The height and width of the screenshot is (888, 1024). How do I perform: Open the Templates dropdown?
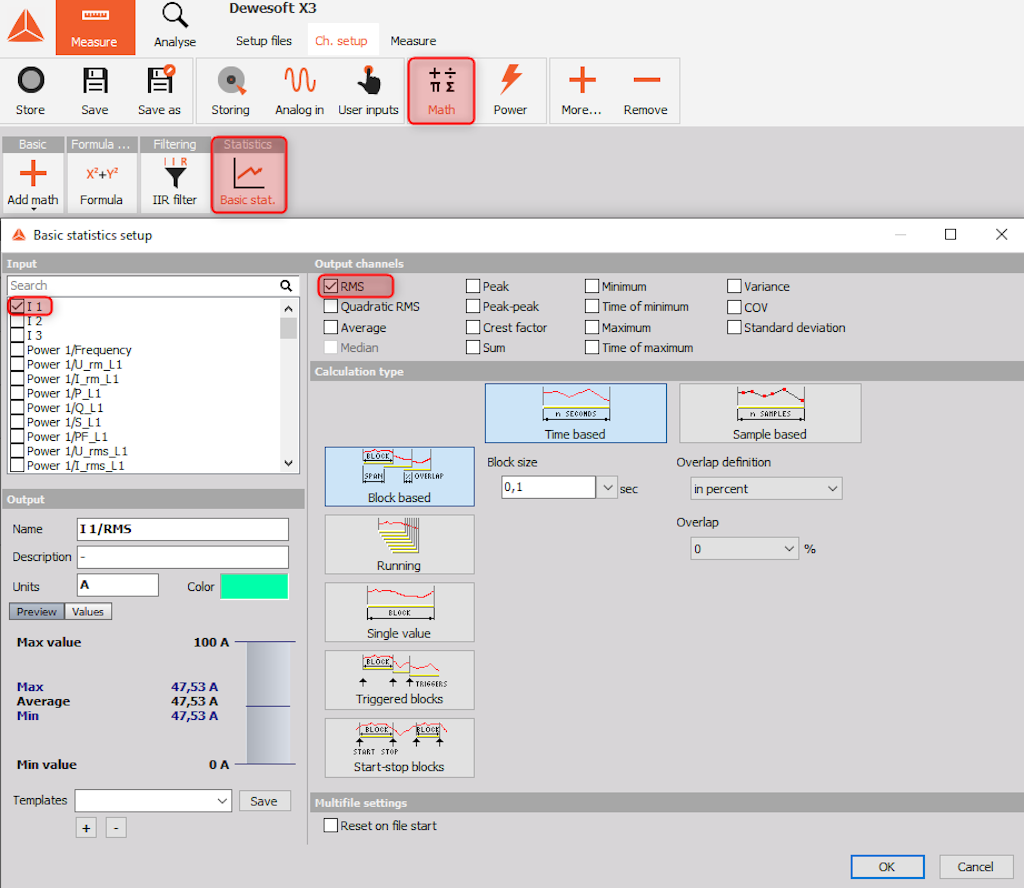click(x=153, y=801)
